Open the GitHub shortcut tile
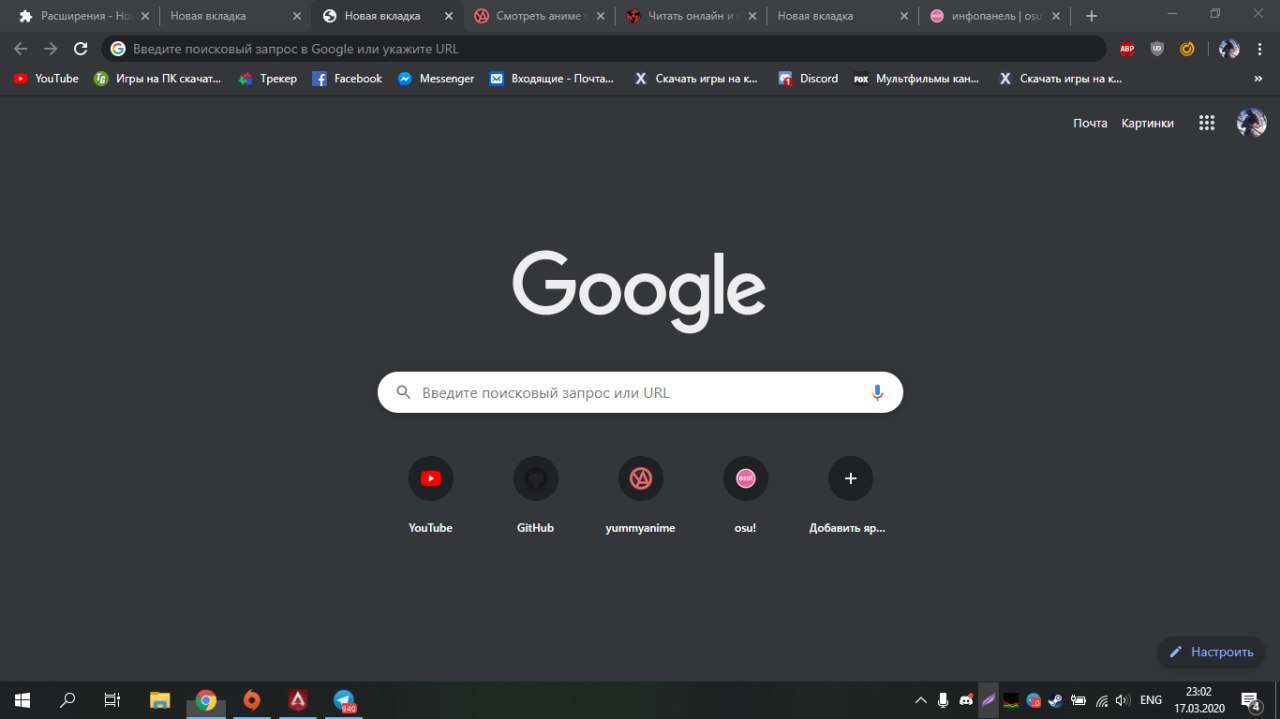Viewport: 1280px width, 719px height. click(x=536, y=479)
